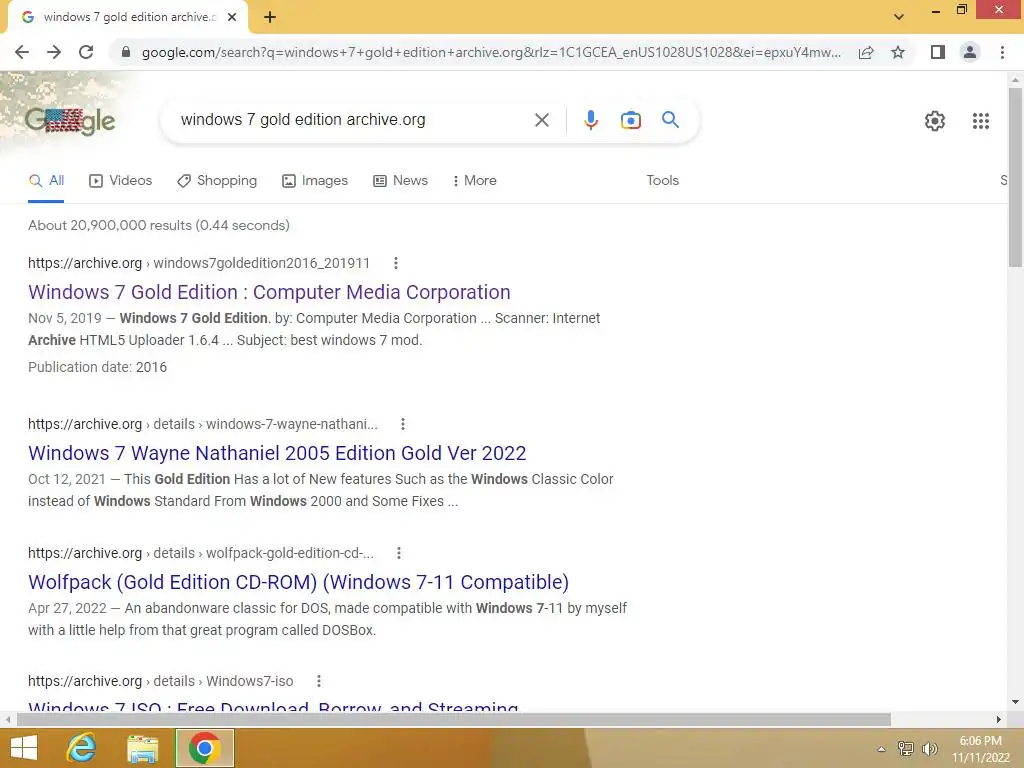Click the archive.org windows-7-wayne-nathani URL
The image size is (1024, 768).
[x=202, y=424]
